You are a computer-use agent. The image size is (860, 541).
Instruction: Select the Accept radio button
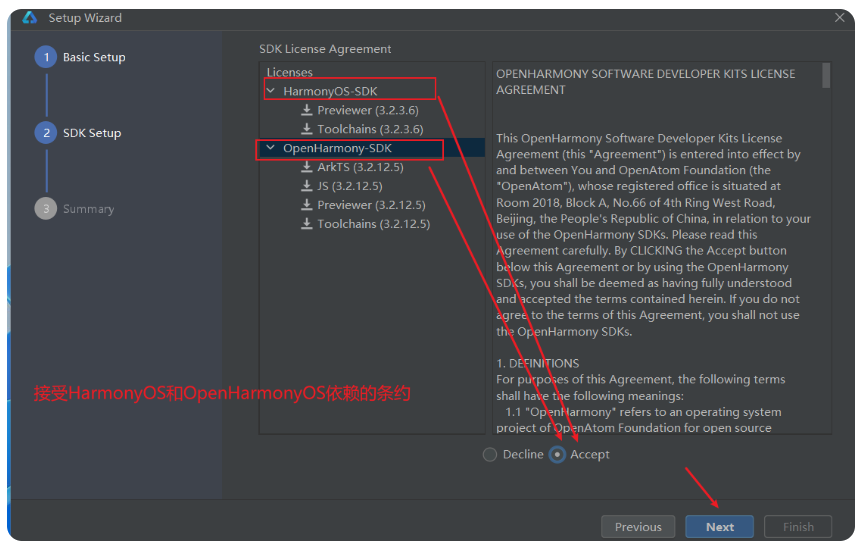tap(557, 454)
